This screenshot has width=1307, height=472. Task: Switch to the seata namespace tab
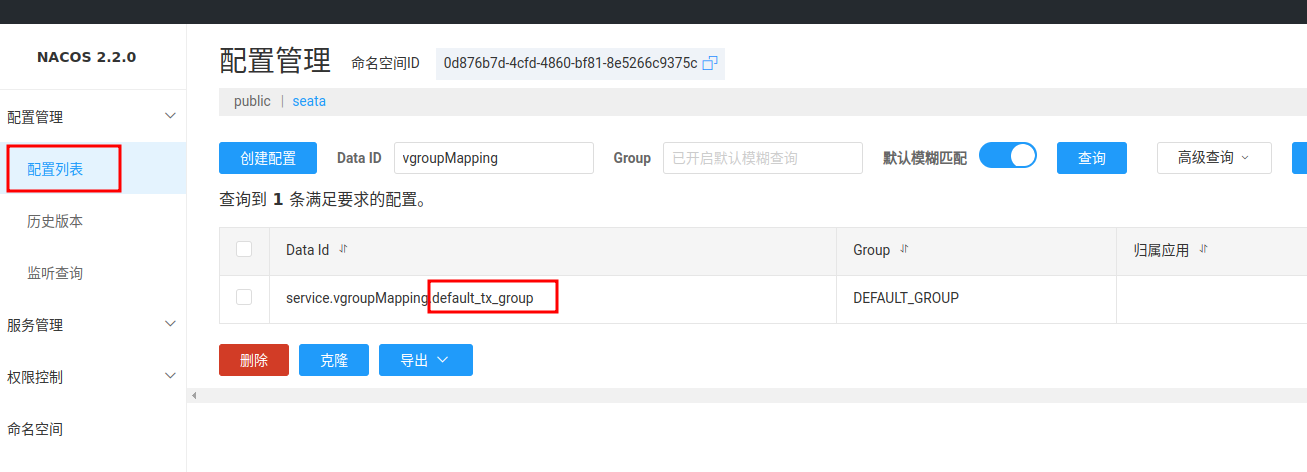(x=309, y=101)
